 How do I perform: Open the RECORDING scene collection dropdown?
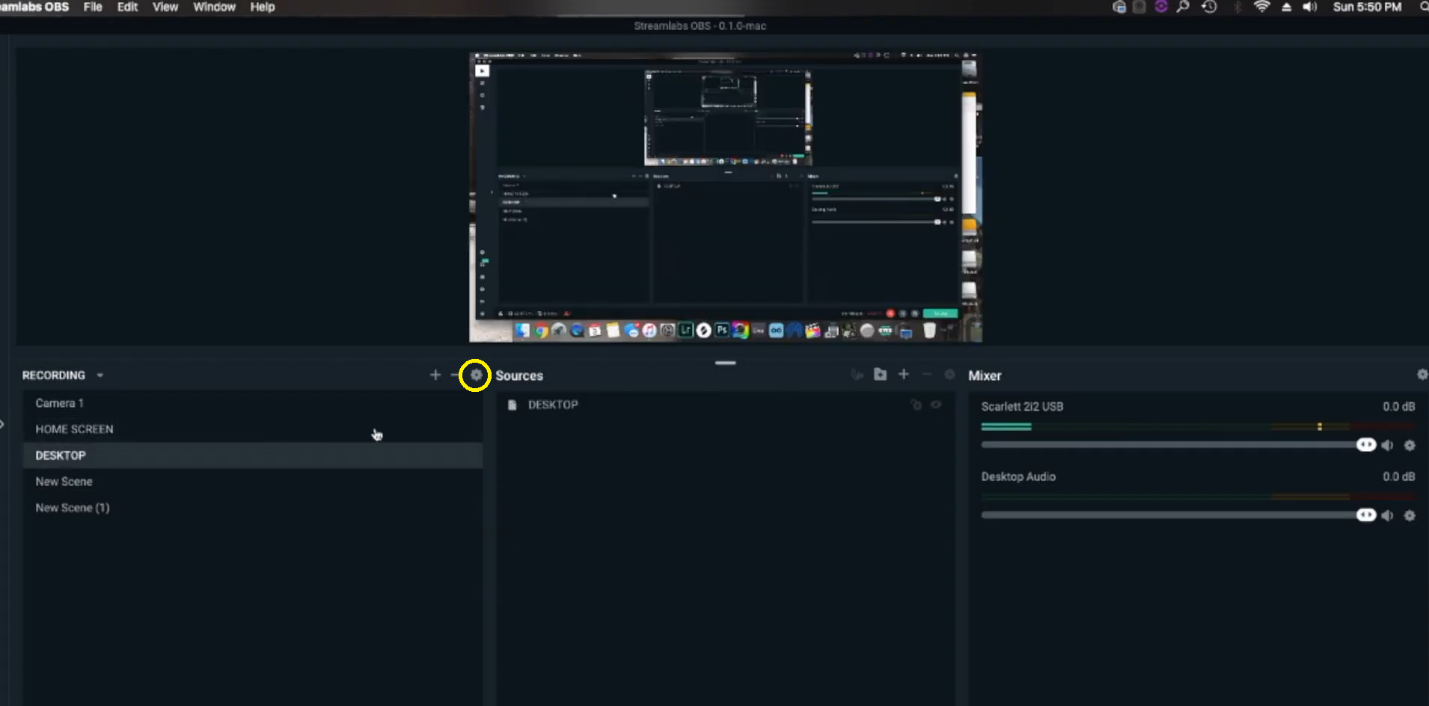click(98, 375)
